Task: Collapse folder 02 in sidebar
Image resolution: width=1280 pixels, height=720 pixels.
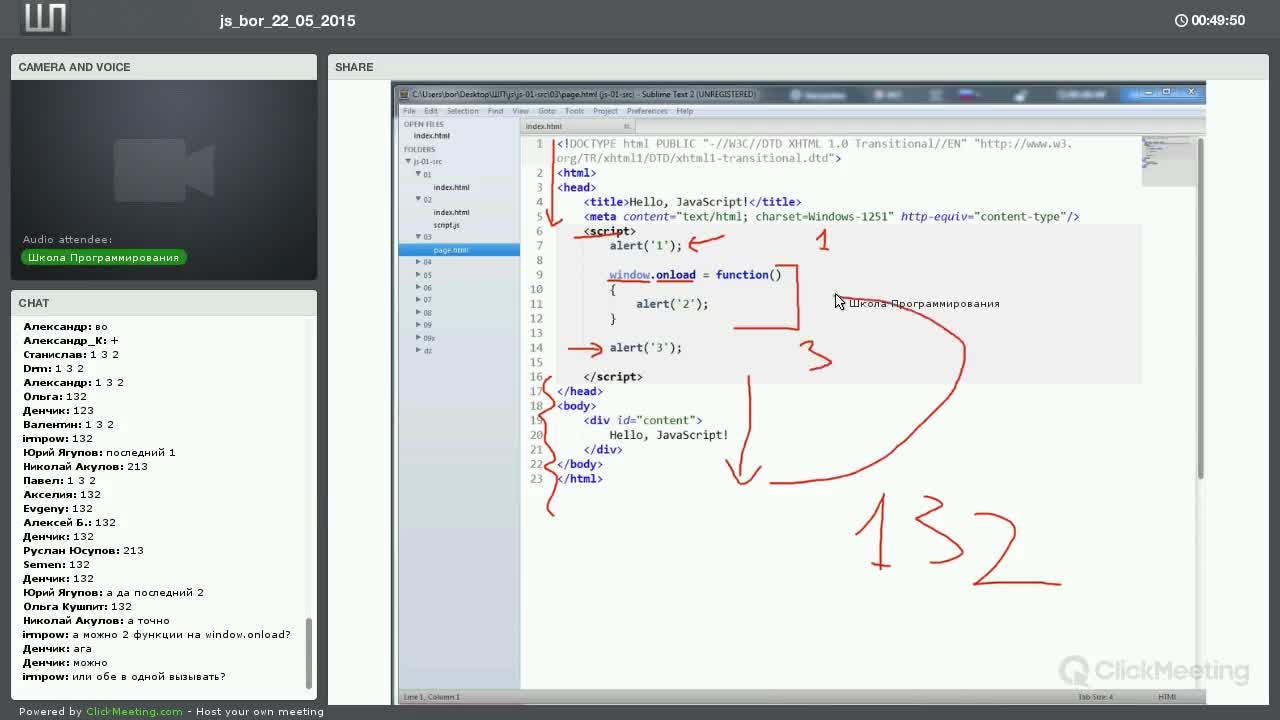Action: tap(418, 199)
